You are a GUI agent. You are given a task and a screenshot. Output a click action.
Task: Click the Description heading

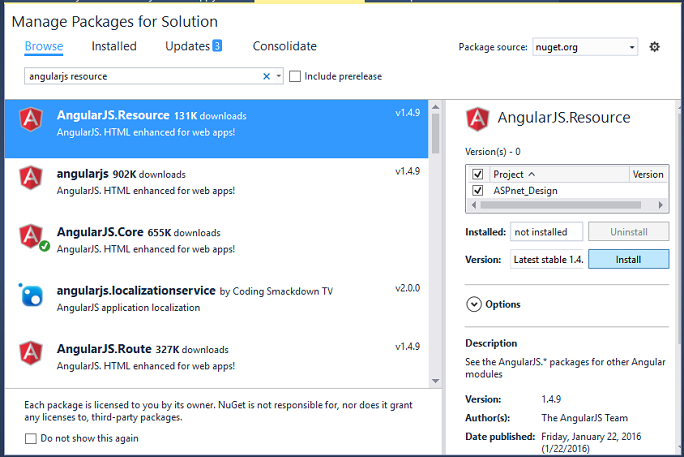[x=491, y=343]
